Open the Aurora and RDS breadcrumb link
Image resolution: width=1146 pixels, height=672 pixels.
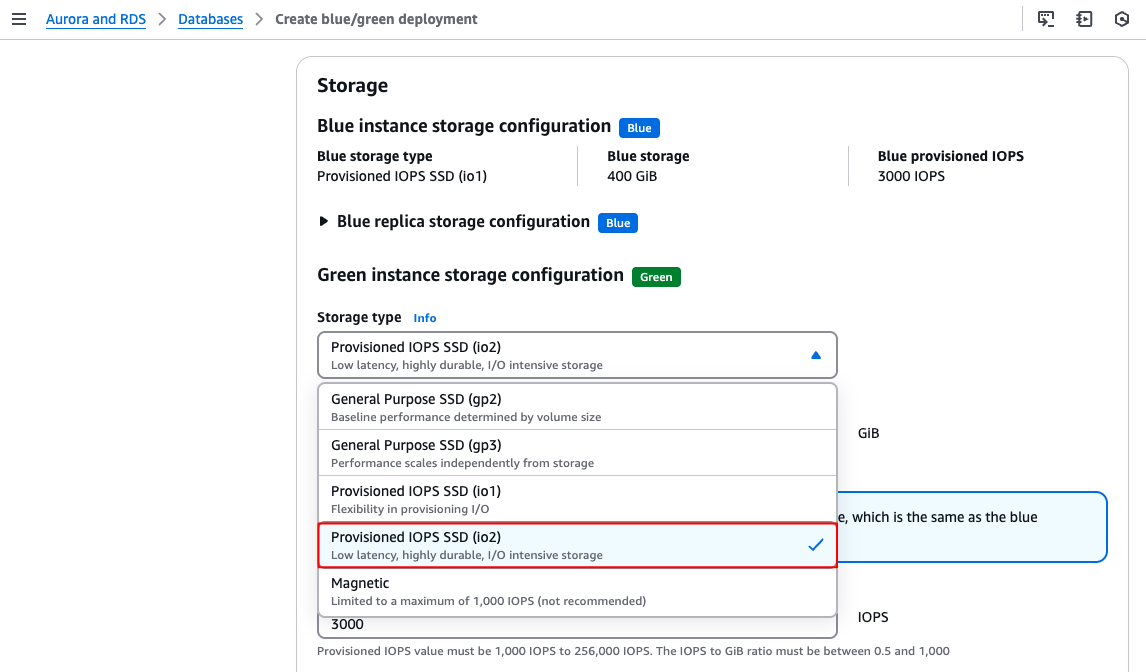tap(96, 19)
